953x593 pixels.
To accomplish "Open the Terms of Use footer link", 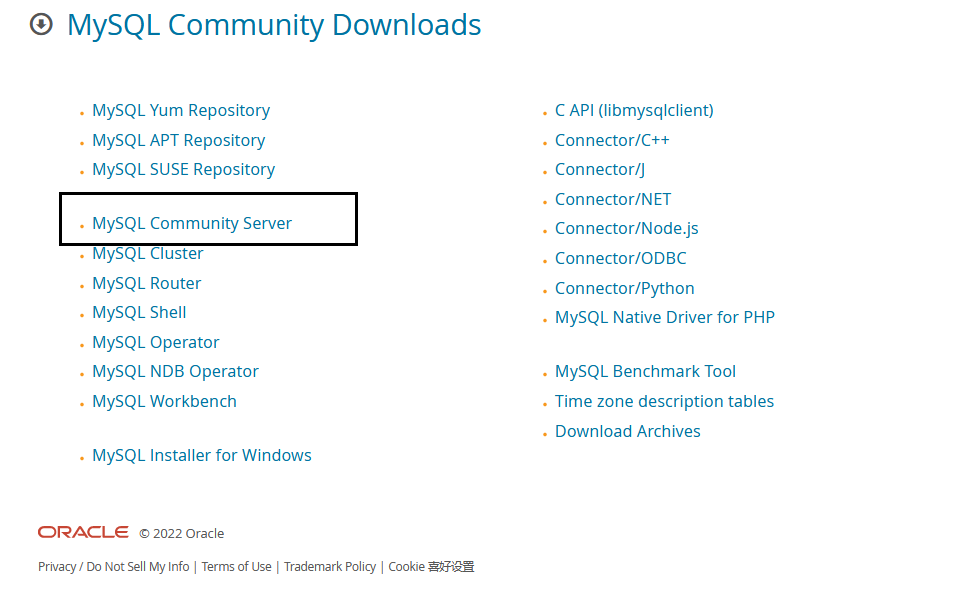I will [236, 567].
